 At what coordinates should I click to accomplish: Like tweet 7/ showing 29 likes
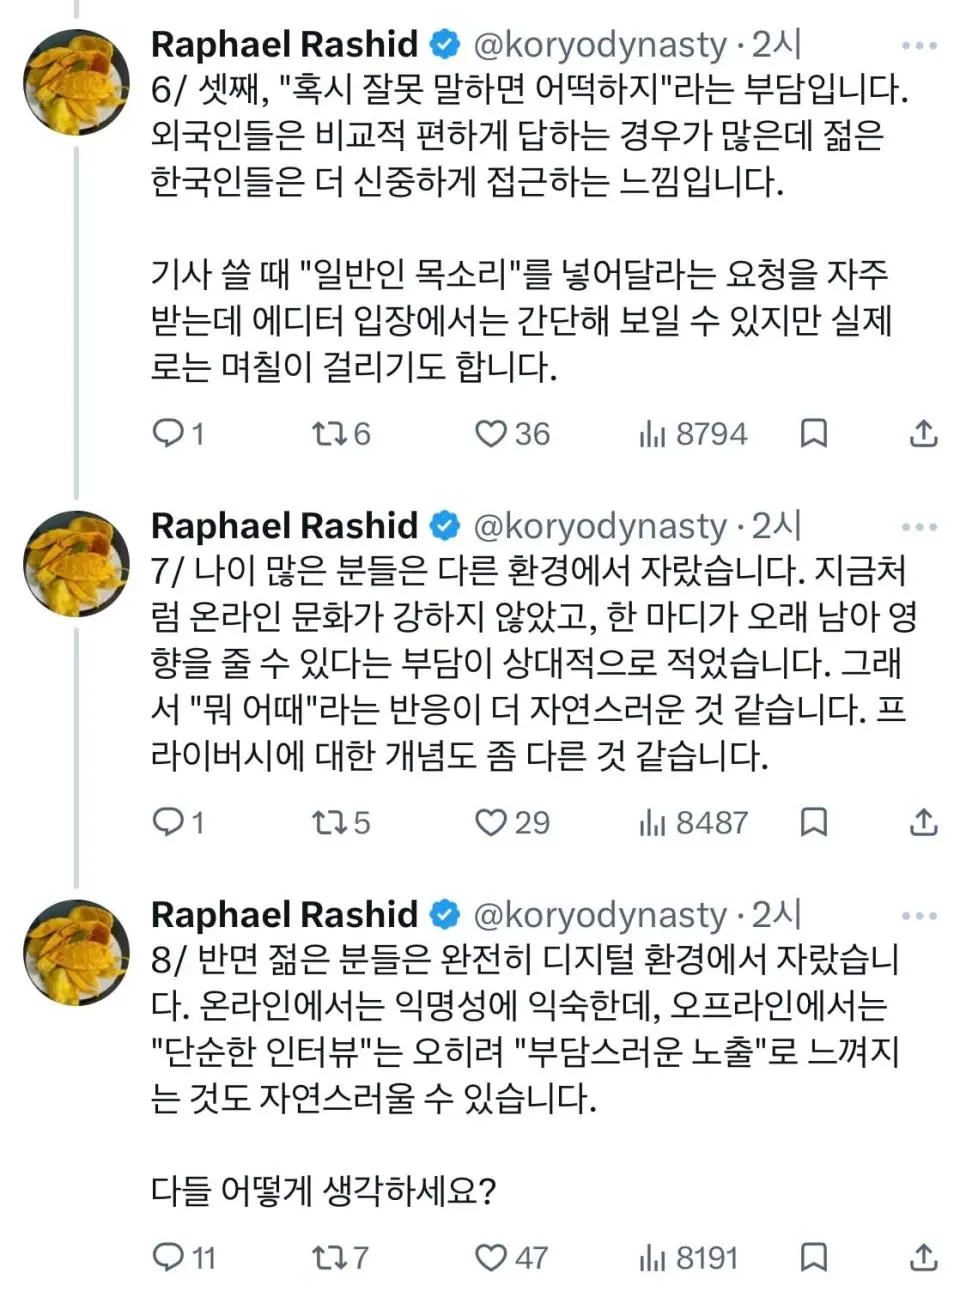point(492,822)
